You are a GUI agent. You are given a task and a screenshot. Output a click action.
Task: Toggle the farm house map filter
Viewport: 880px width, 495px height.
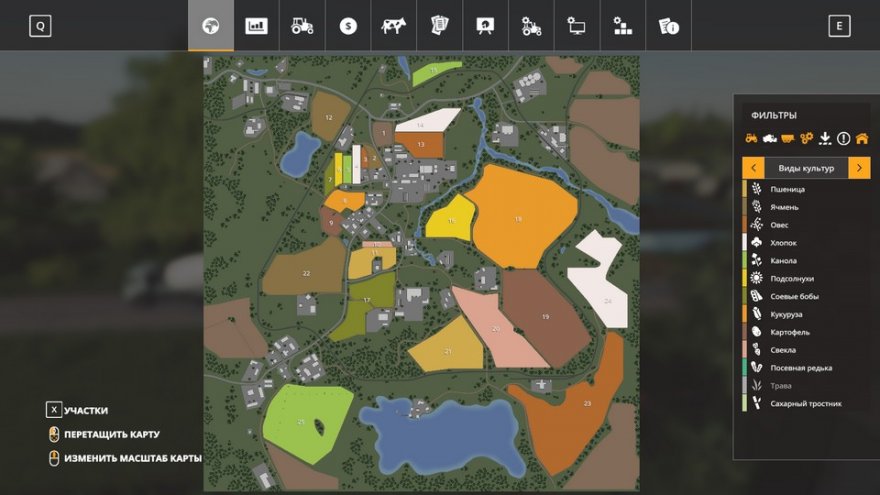coord(861,138)
